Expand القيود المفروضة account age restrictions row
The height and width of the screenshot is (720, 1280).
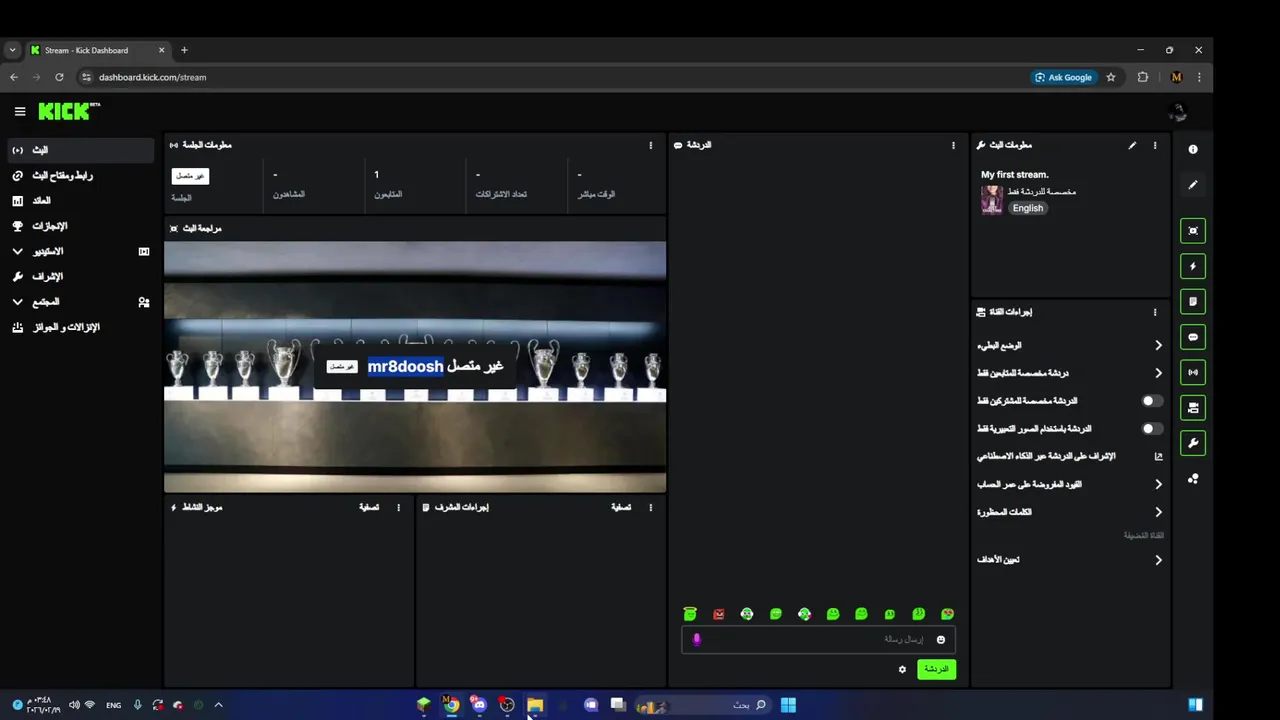pyautogui.click(x=1070, y=484)
